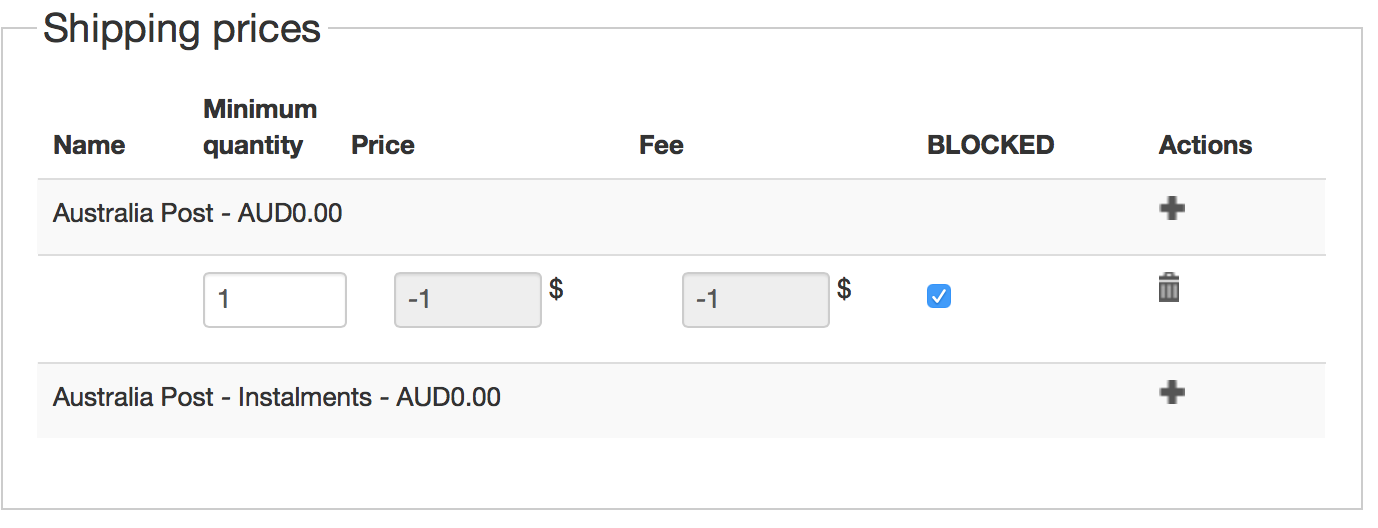Click the Minimum quantity column header
The height and width of the screenshot is (528, 1378).
pyautogui.click(x=258, y=127)
